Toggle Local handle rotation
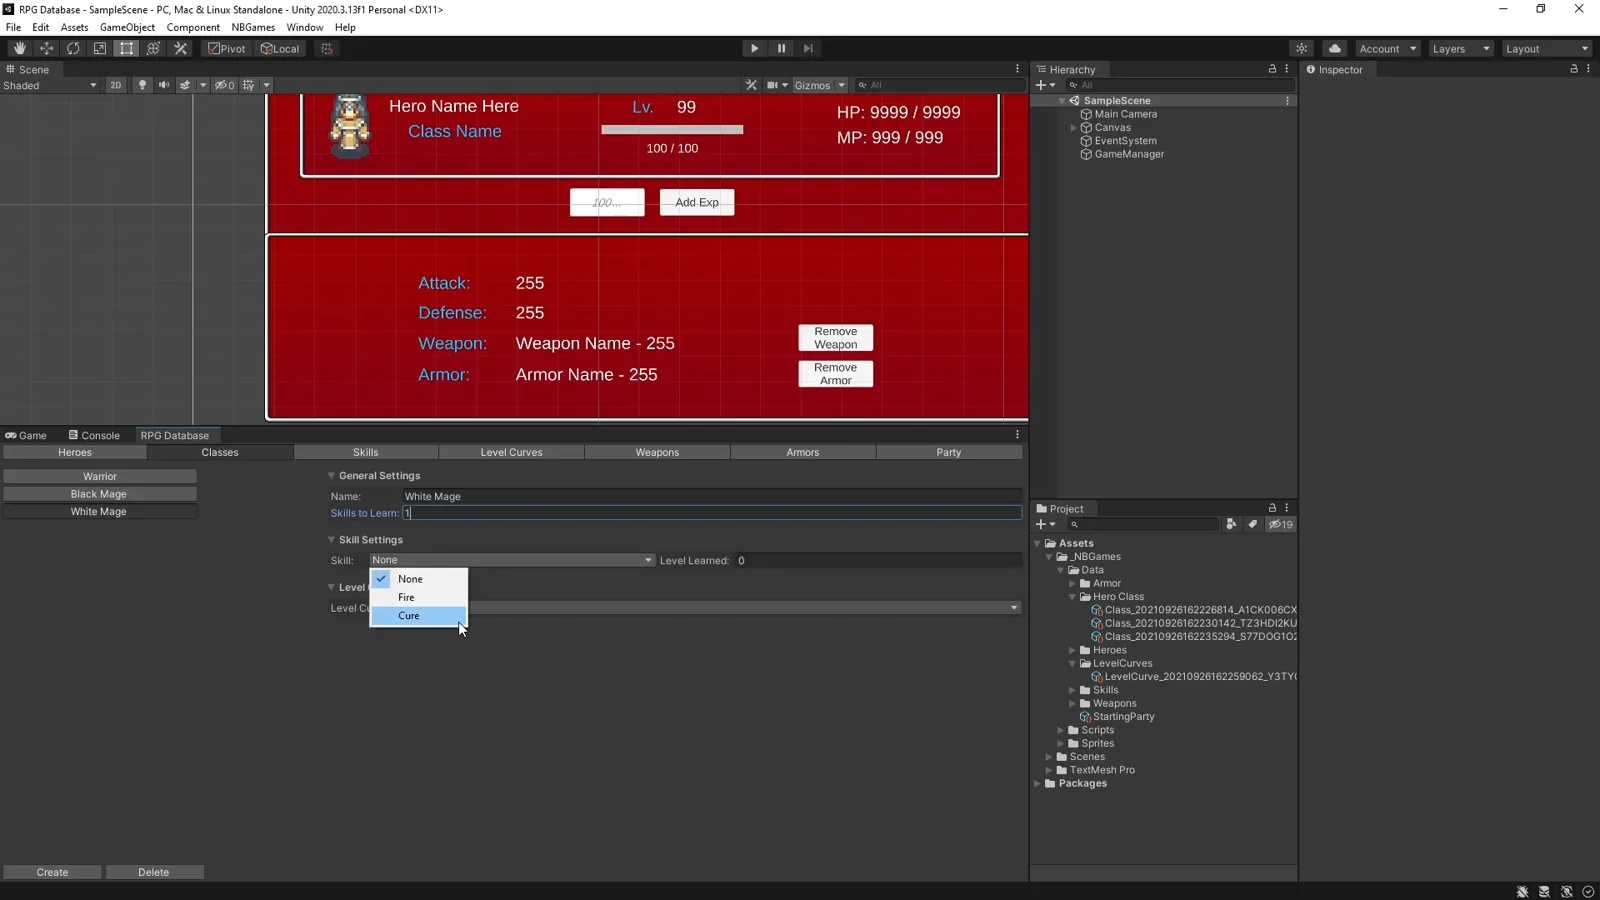This screenshot has height=900, width=1600. click(x=280, y=48)
